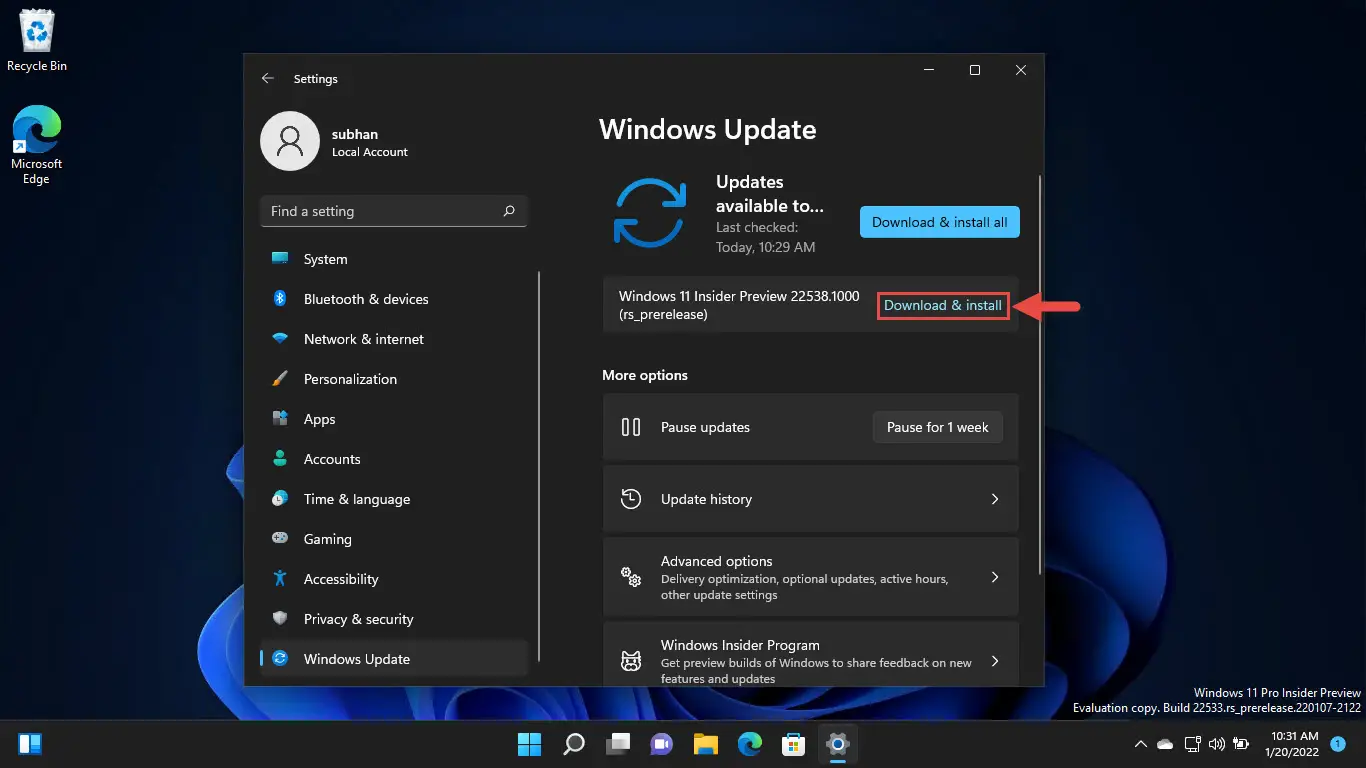Viewport: 1366px width, 768px height.
Task: Open the Chat icon on taskbar
Action: point(662,744)
